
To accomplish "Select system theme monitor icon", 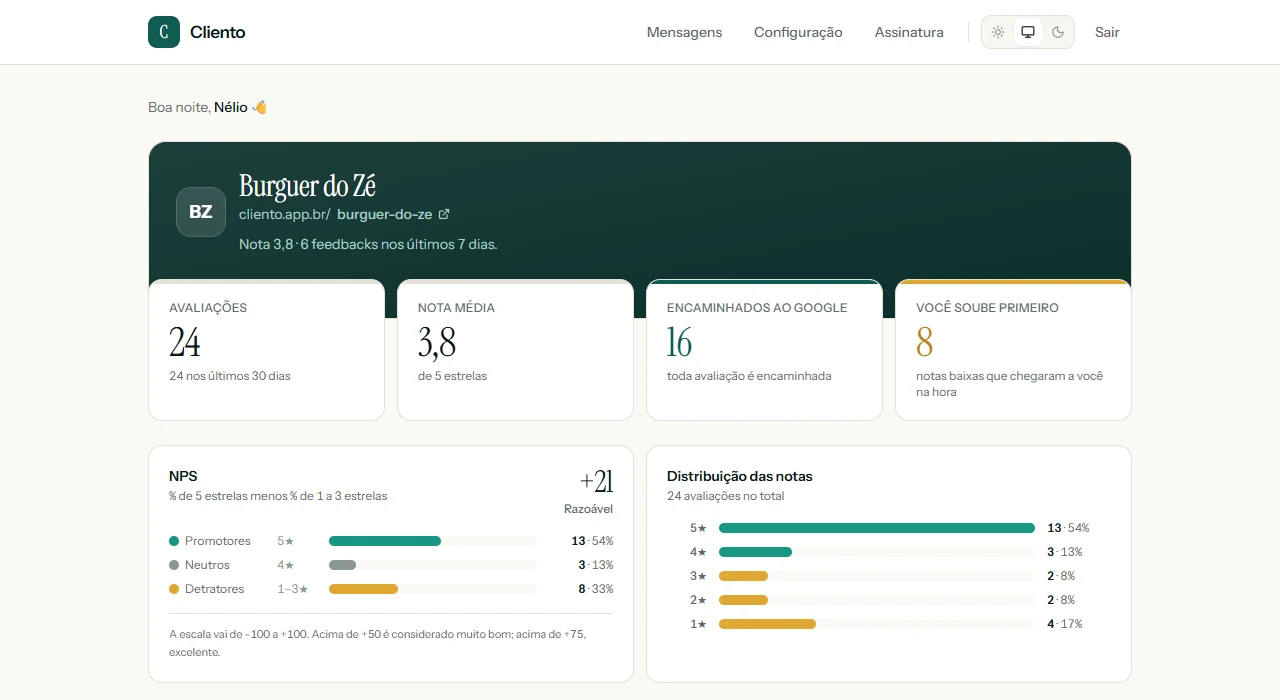I will coord(1028,32).
